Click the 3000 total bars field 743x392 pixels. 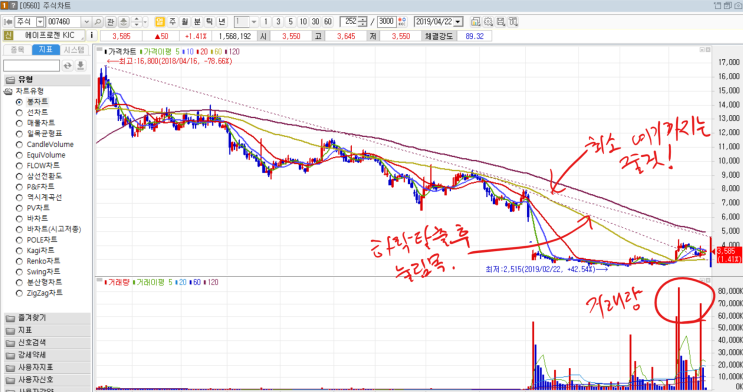[x=387, y=22]
